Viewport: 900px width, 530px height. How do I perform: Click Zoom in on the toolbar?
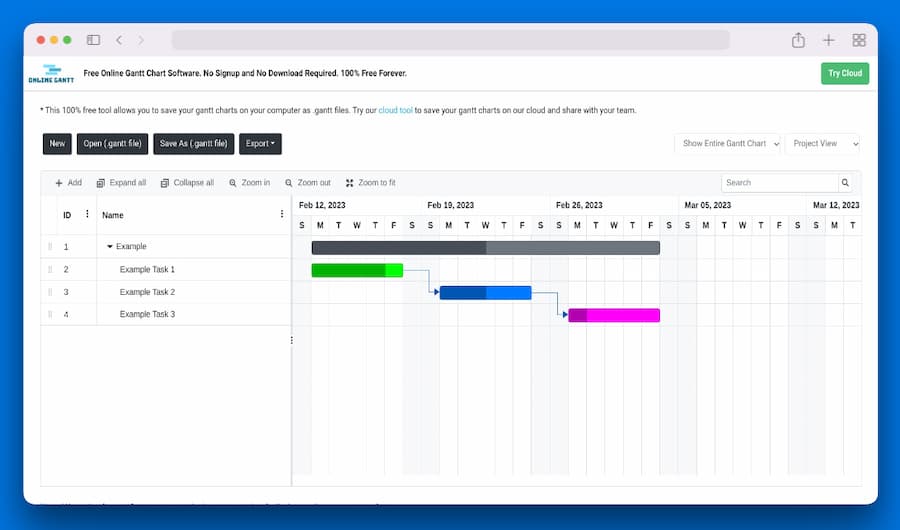(250, 183)
